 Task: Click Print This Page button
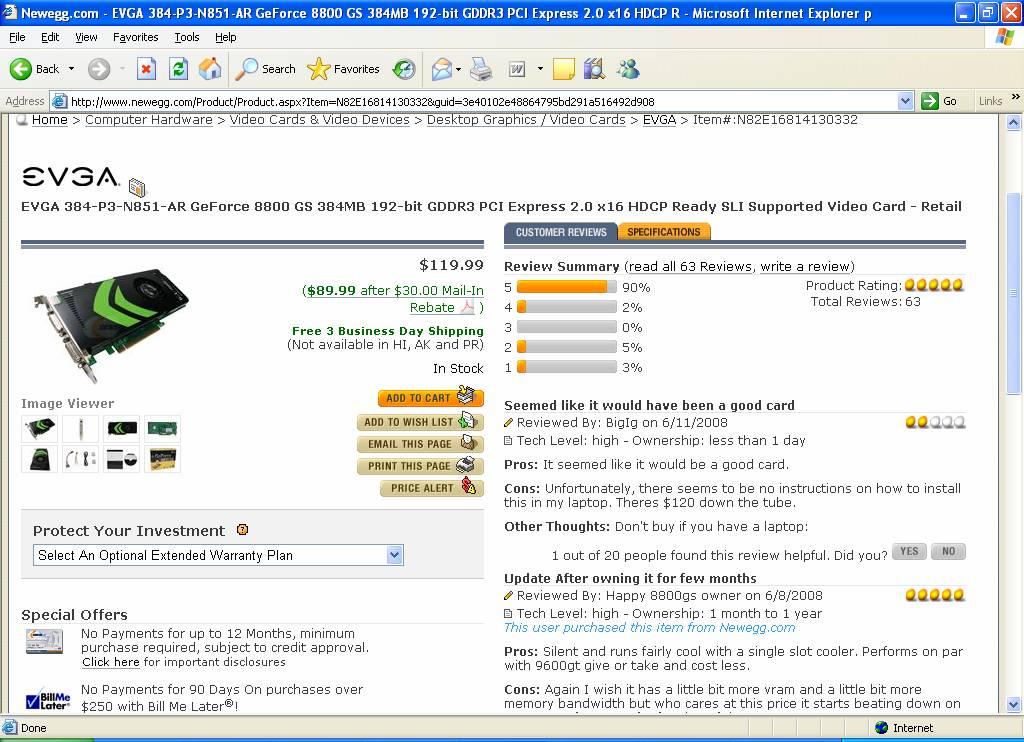point(420,466)
